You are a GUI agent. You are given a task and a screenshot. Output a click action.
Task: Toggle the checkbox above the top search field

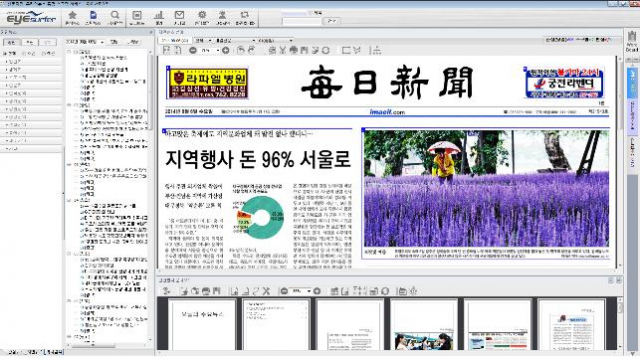click(311, 13)
